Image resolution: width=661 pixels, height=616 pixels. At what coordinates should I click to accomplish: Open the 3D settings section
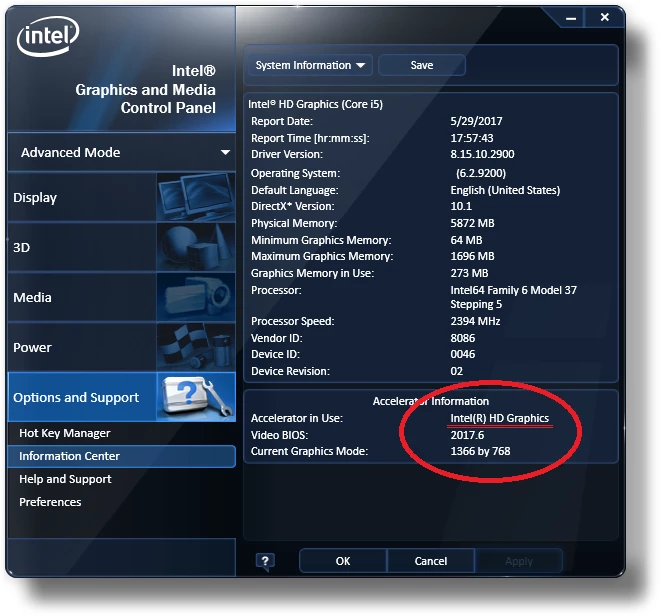(121, 247)
